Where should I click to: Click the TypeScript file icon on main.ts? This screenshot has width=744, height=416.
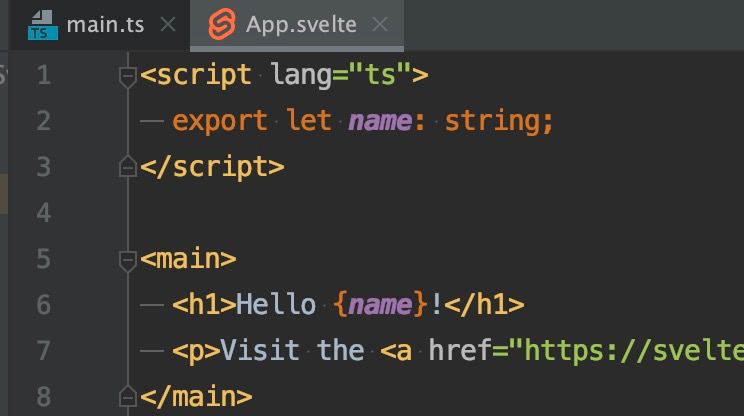pos(43,25)
